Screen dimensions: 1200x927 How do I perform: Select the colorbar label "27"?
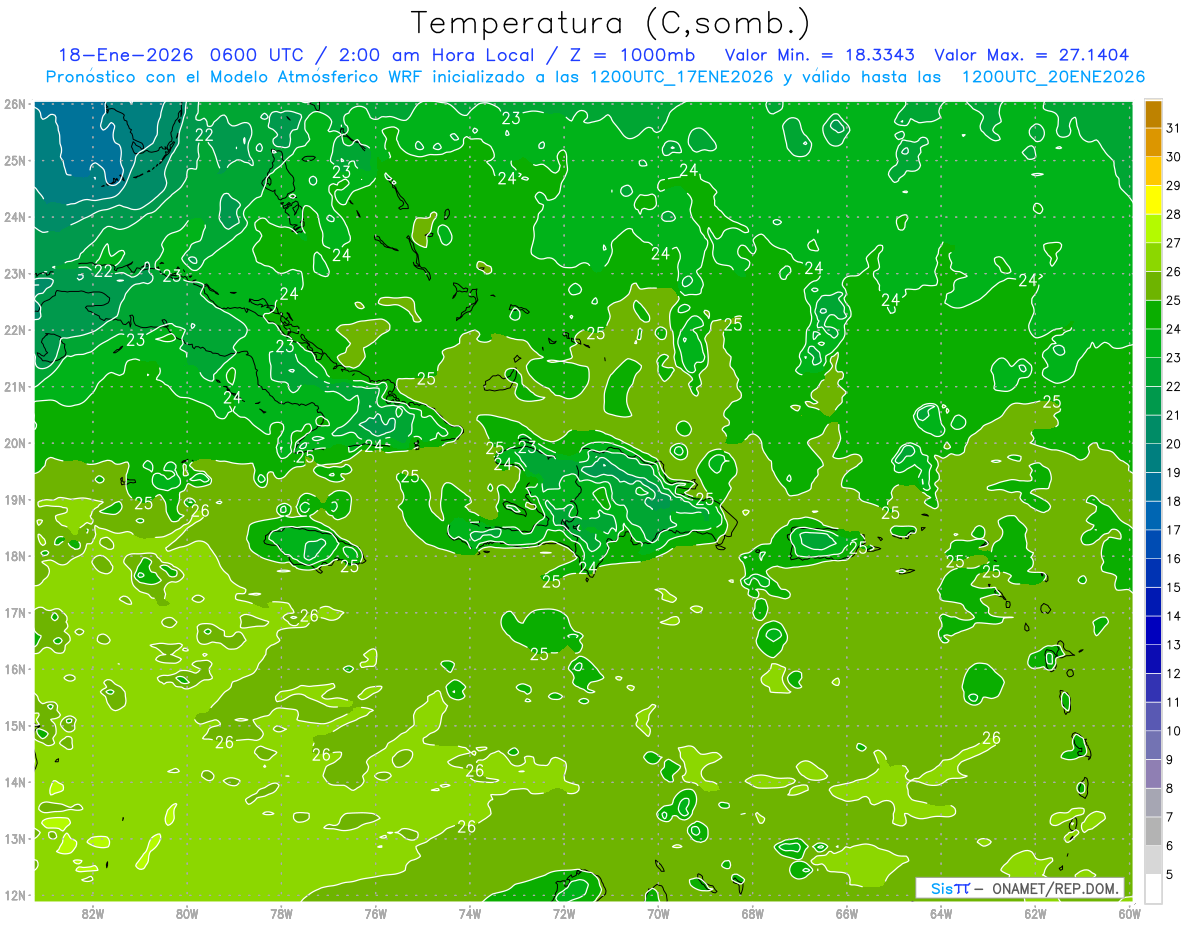point(1173,243)
